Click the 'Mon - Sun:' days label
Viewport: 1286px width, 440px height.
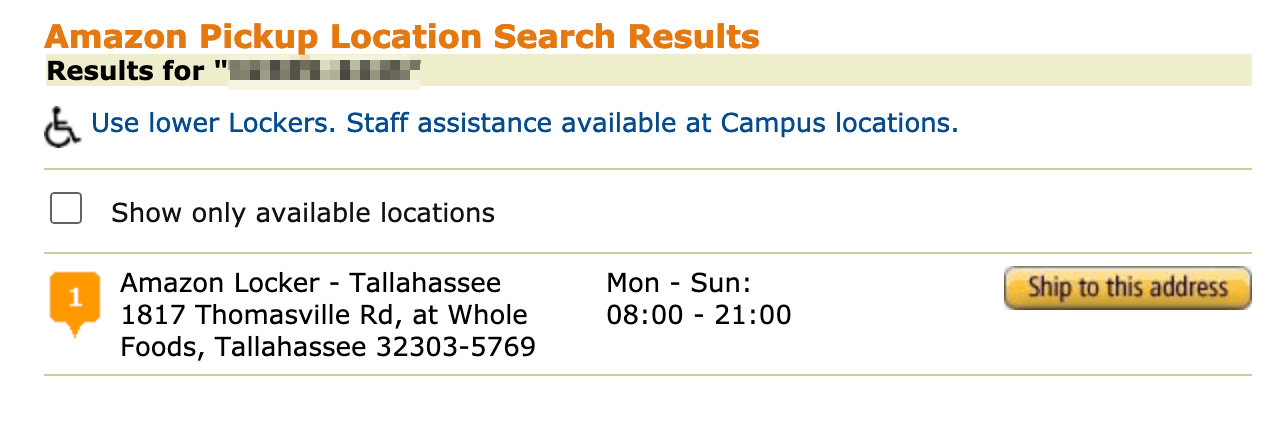pos(679,283)
